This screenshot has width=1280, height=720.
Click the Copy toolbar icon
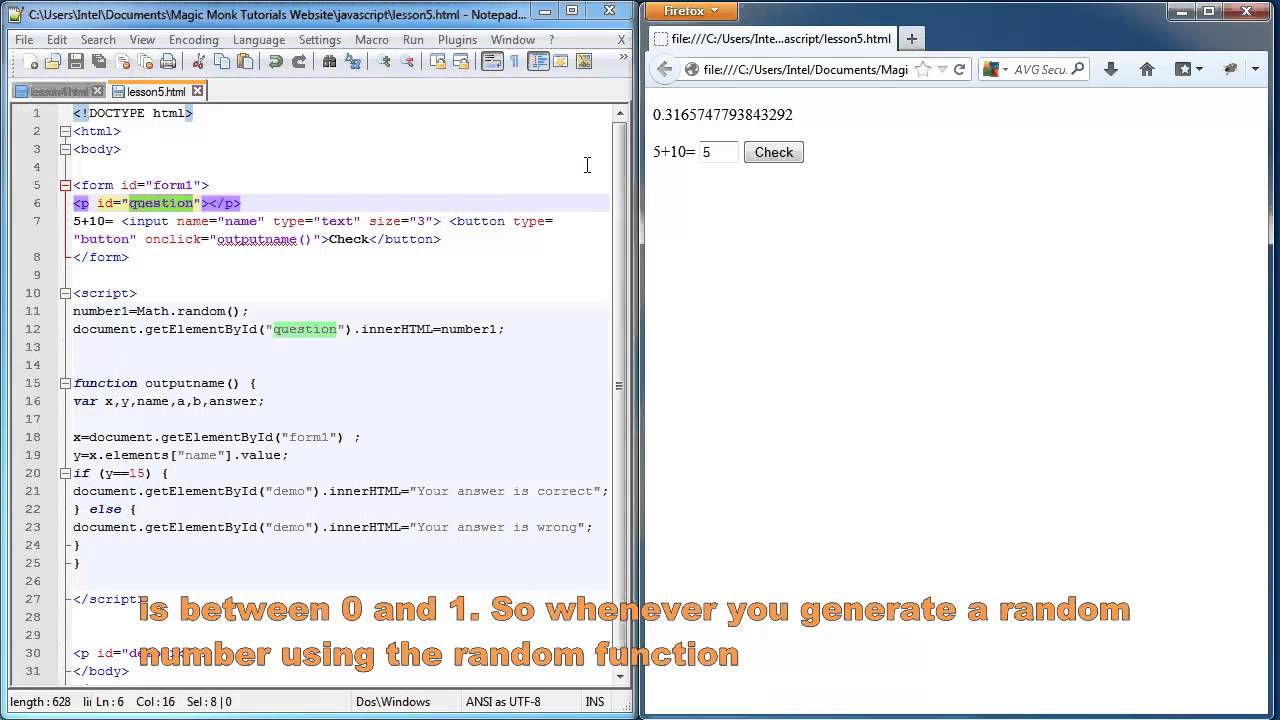[222, 62]
